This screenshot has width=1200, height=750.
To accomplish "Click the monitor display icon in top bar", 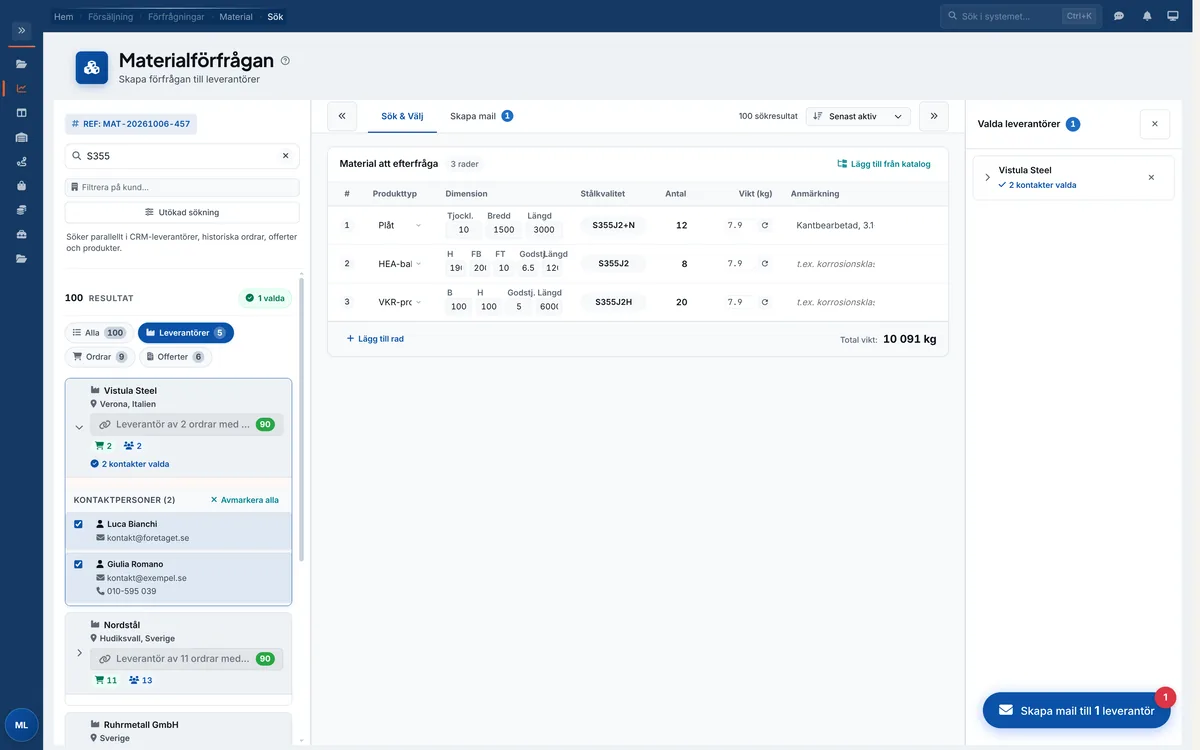I will pos(1173,16).
